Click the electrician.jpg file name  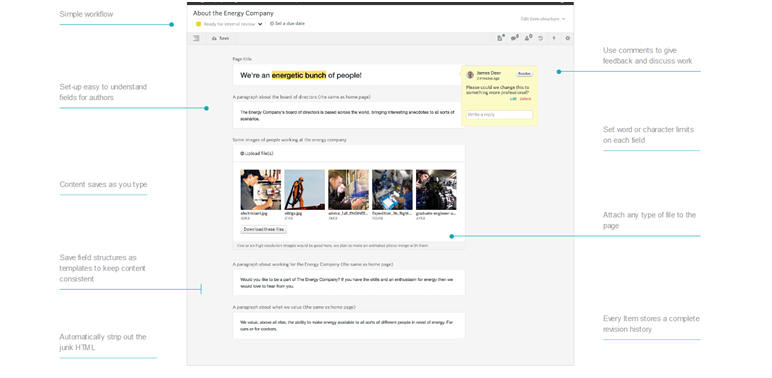pyautogui.click(x=253, y=214)
